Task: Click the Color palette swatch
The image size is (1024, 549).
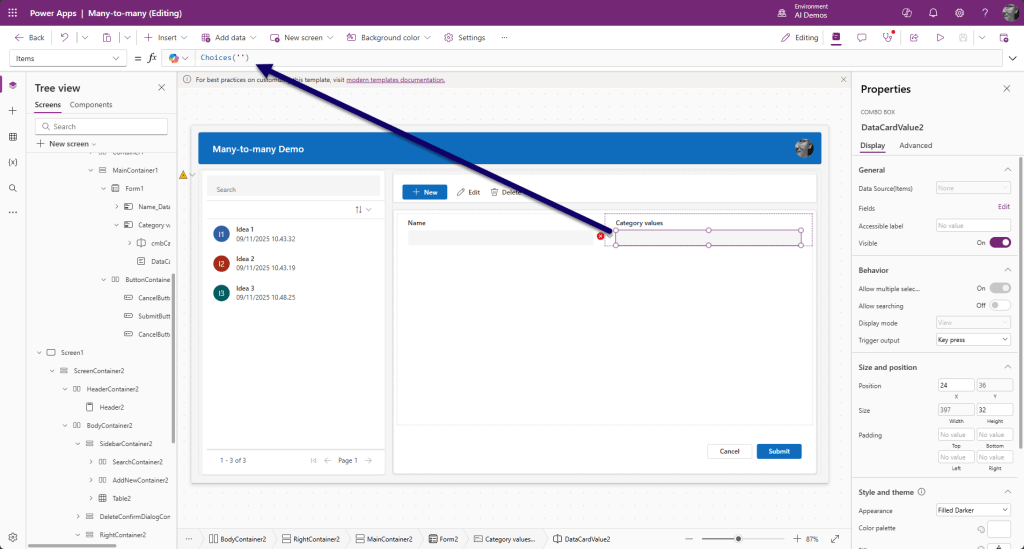Action: tap(999, 528)
